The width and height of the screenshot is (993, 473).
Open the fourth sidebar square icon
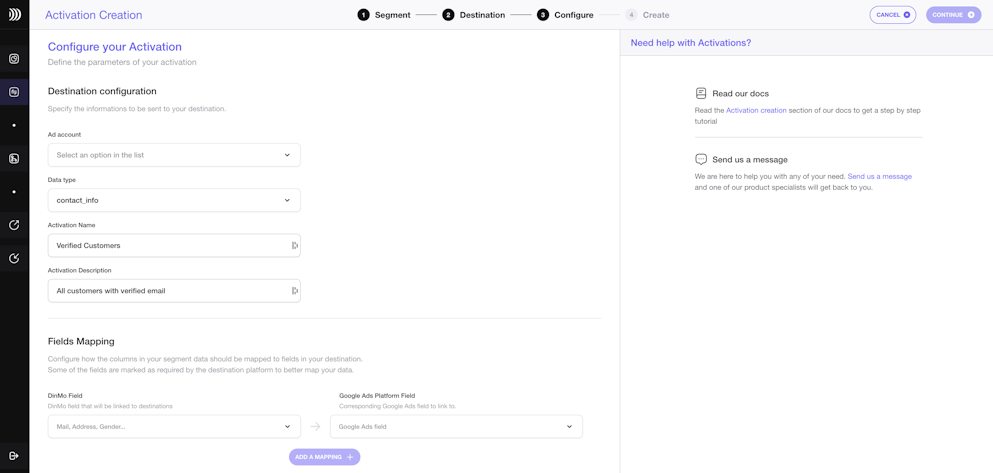point(14,159)
